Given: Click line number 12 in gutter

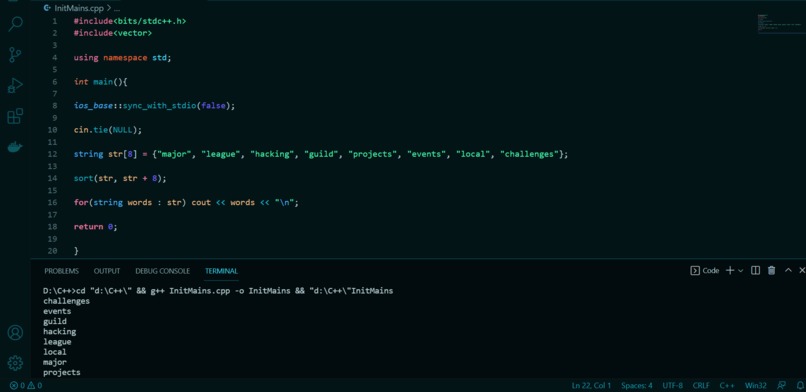Looking at the screenshot, I should coord(52,154).
